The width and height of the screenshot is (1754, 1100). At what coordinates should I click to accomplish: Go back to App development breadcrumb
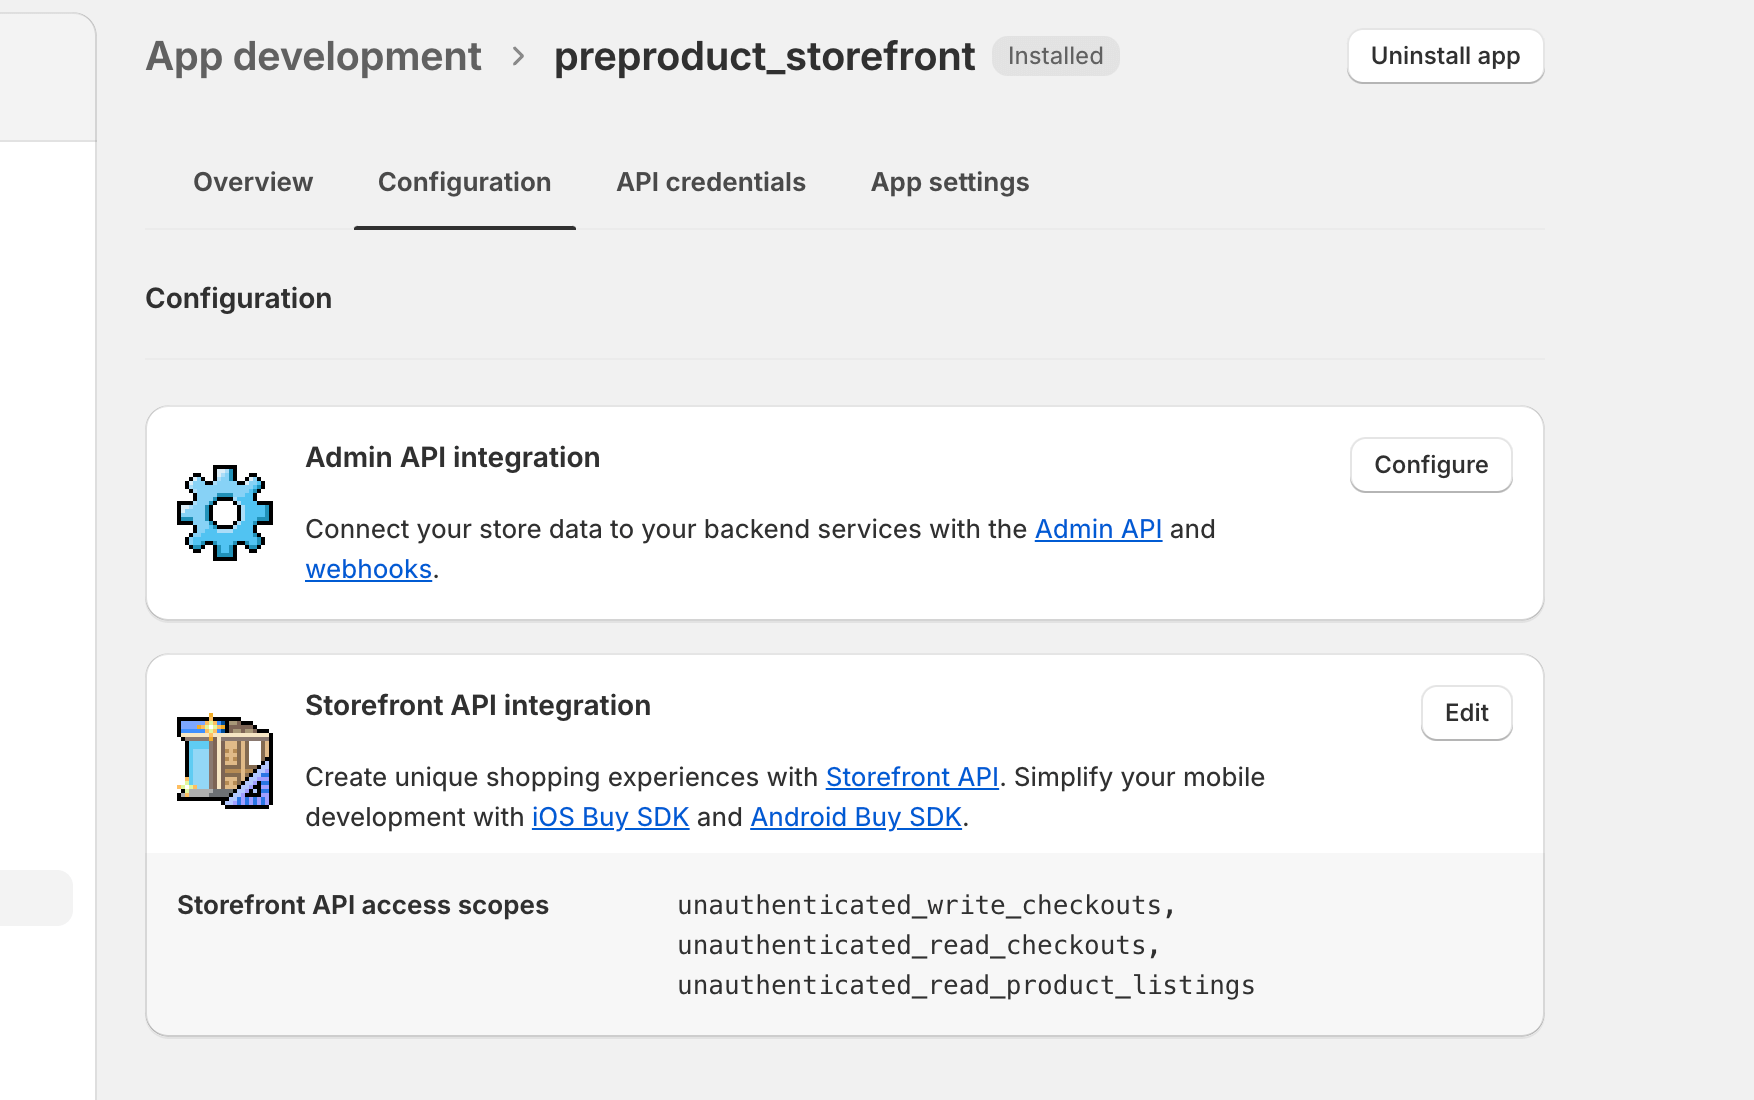pyautogui.click(x=313, y=57)
